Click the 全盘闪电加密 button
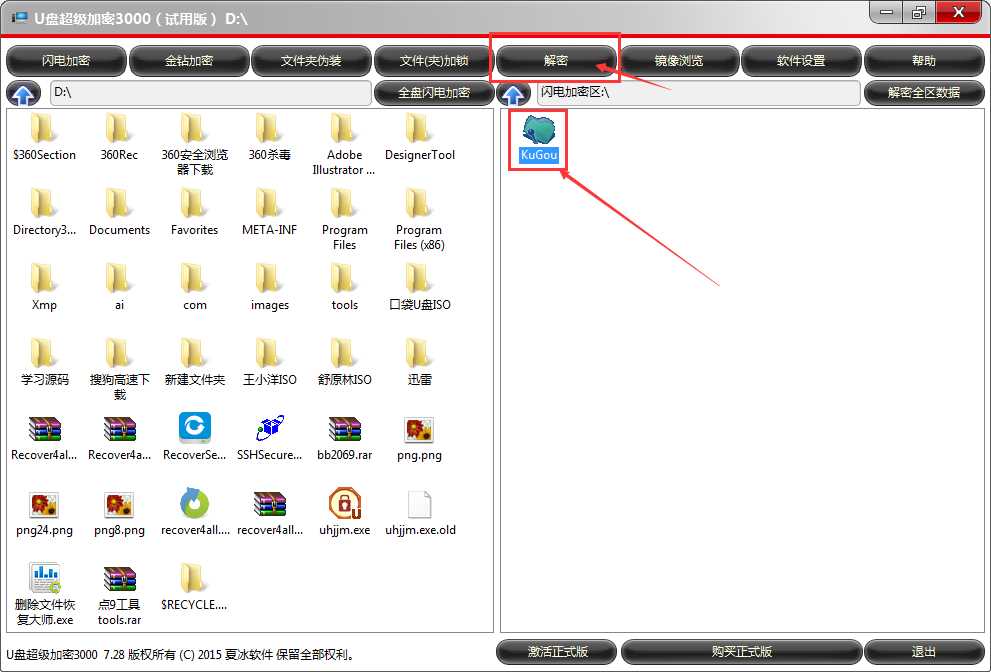 [434, 93]
